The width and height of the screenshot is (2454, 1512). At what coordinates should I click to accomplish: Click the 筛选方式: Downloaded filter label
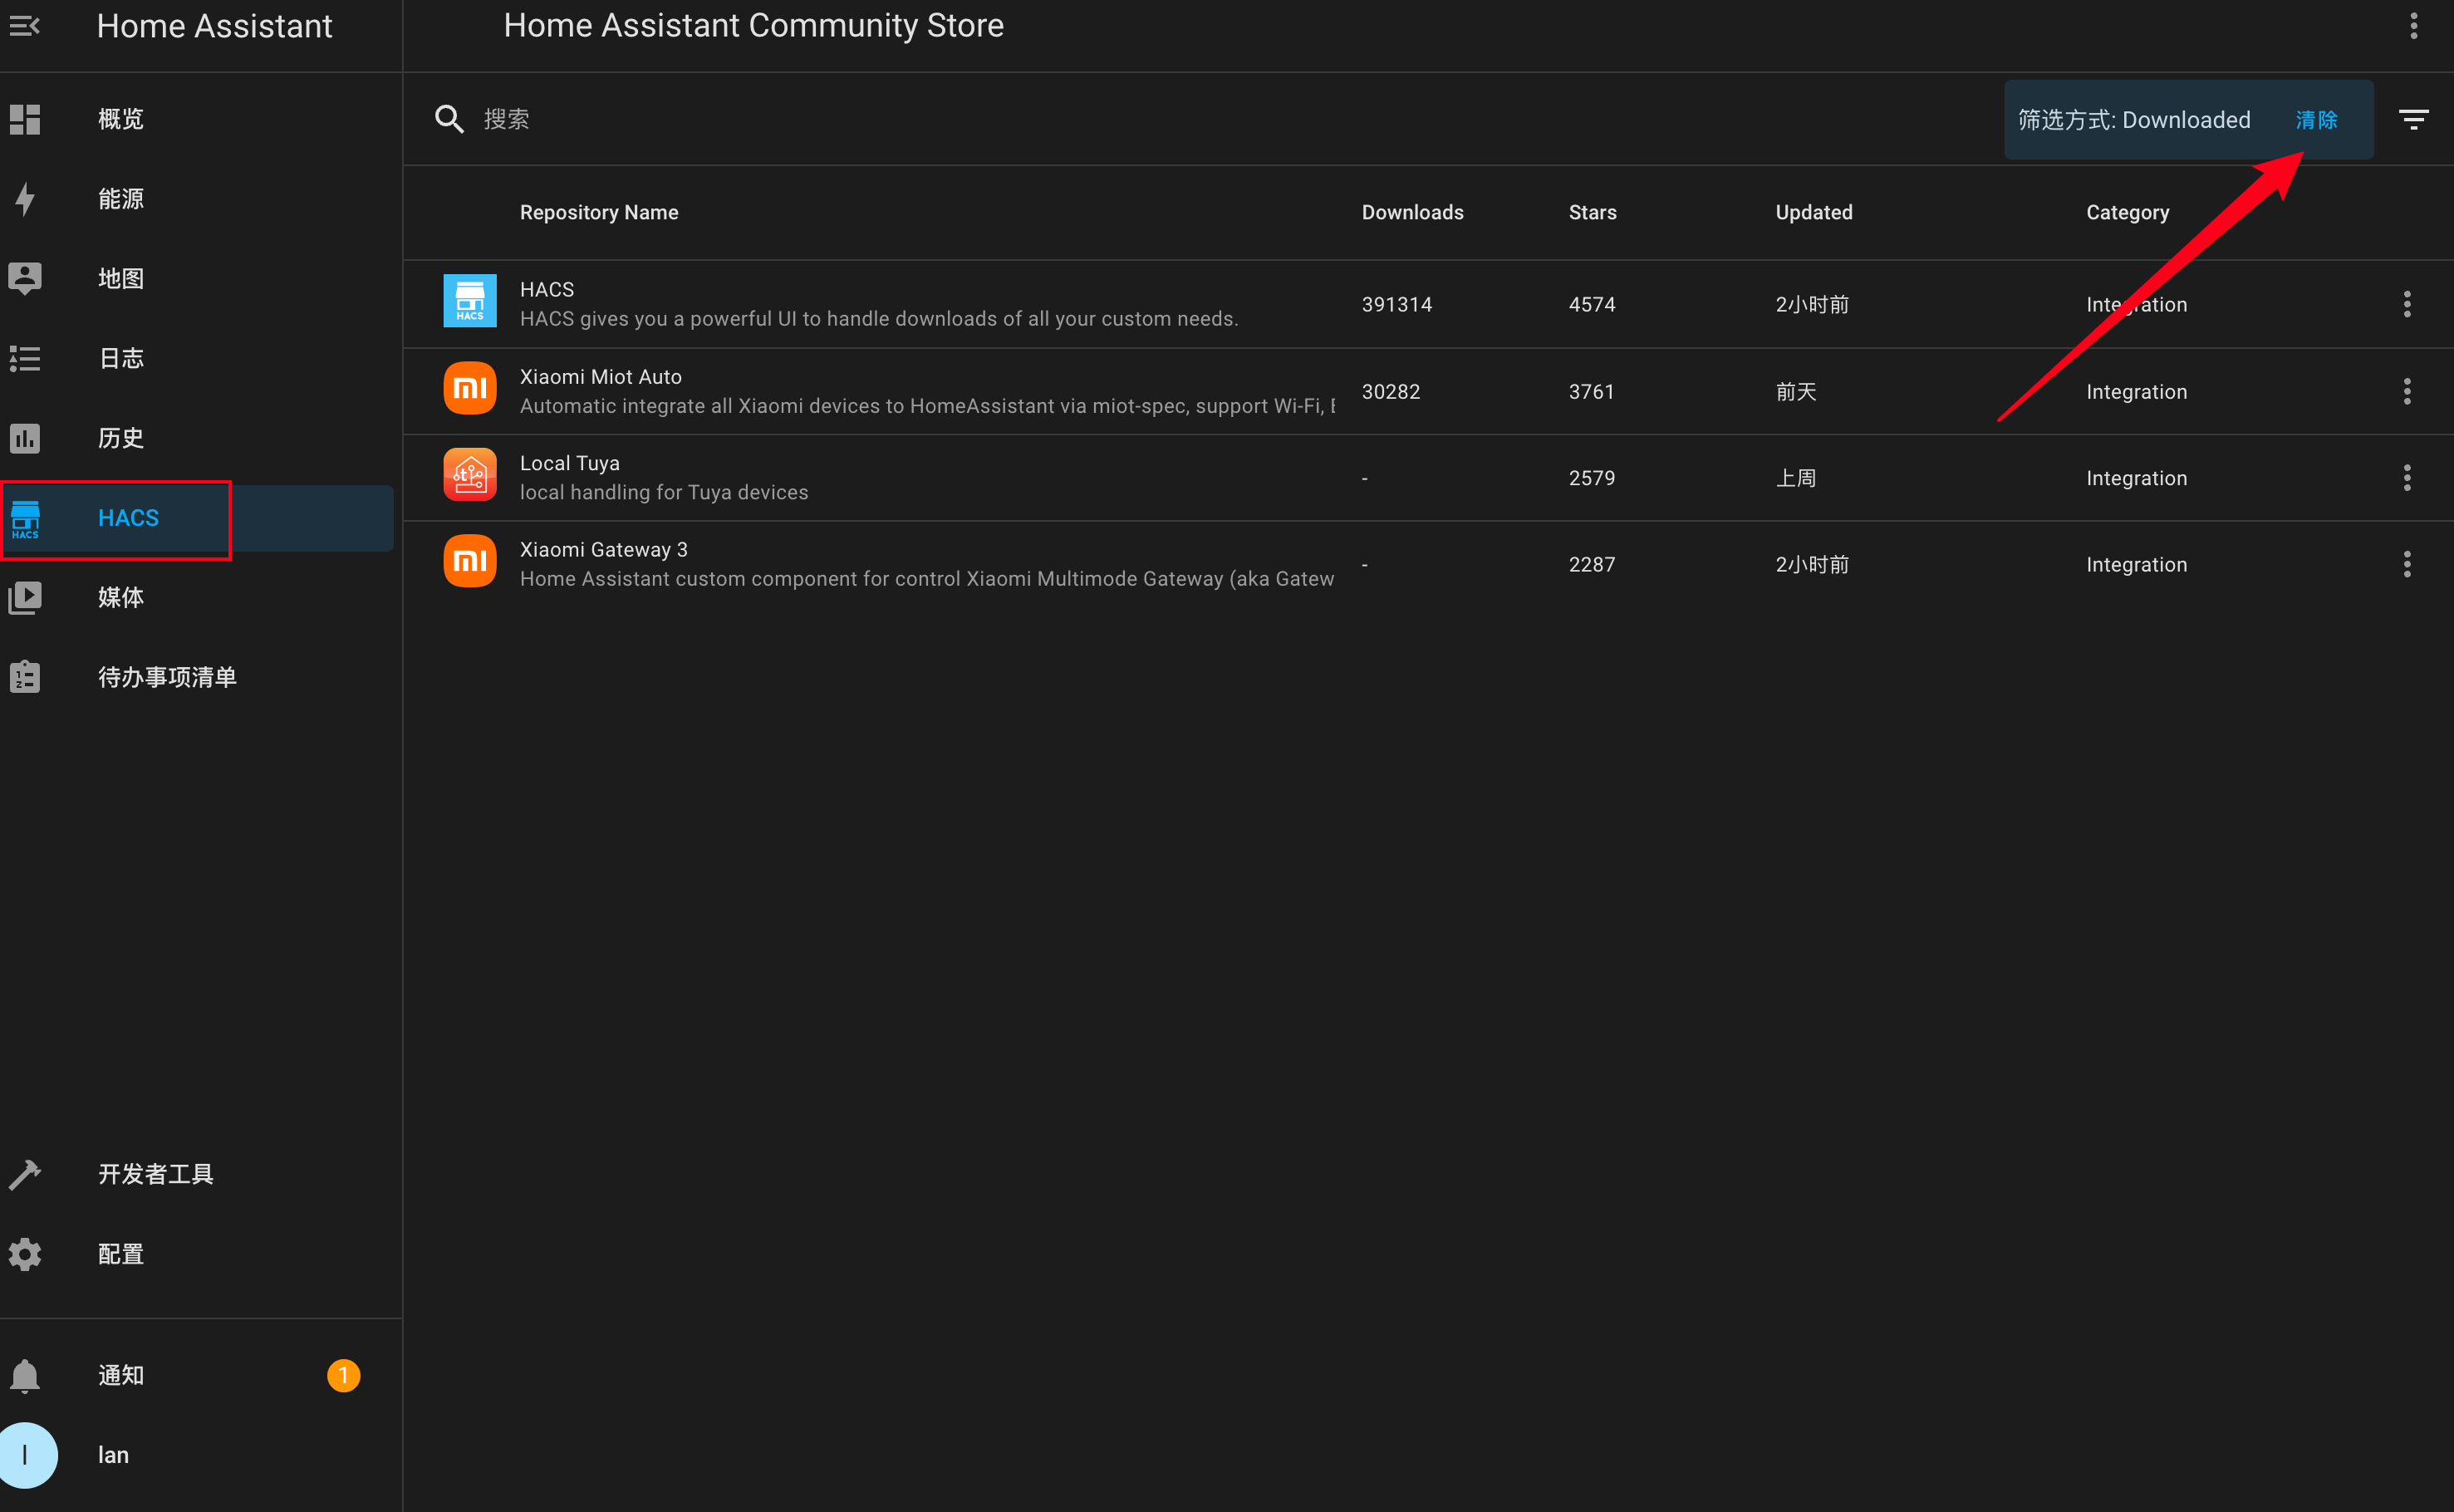tap(2134, 120)
